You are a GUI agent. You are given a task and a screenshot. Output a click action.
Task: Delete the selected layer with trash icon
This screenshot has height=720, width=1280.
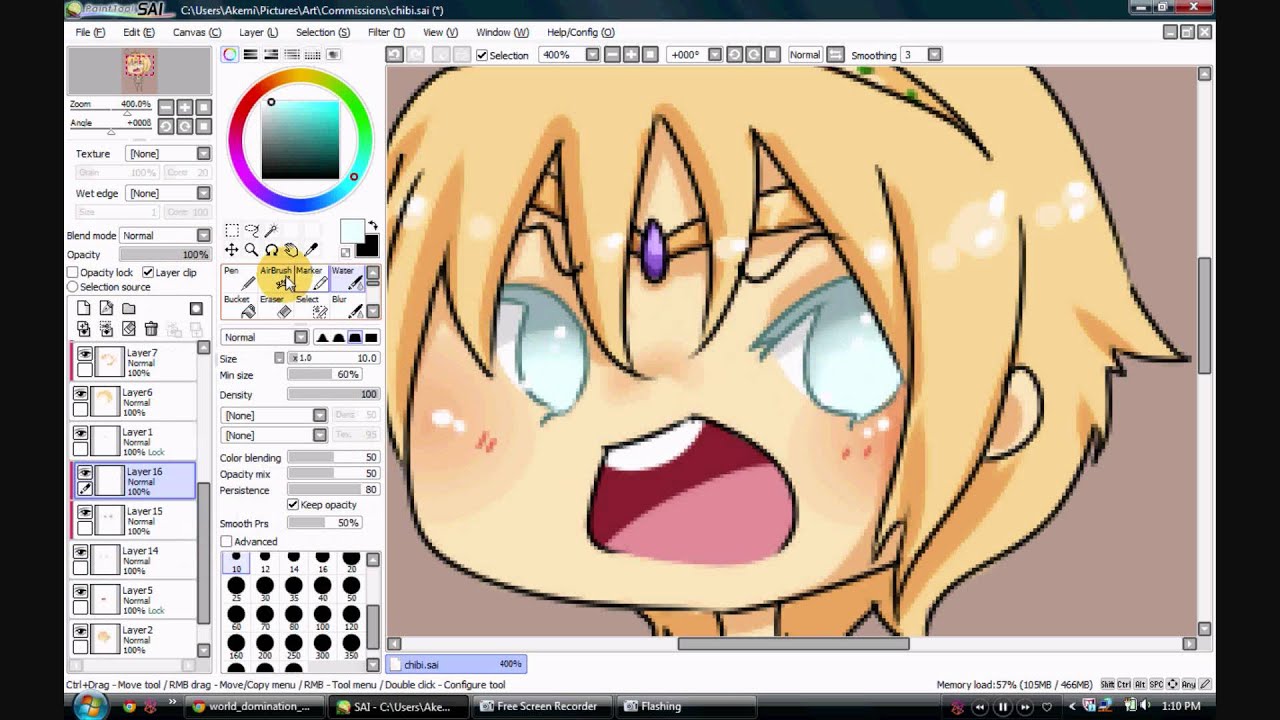click(x=151, y=329)
